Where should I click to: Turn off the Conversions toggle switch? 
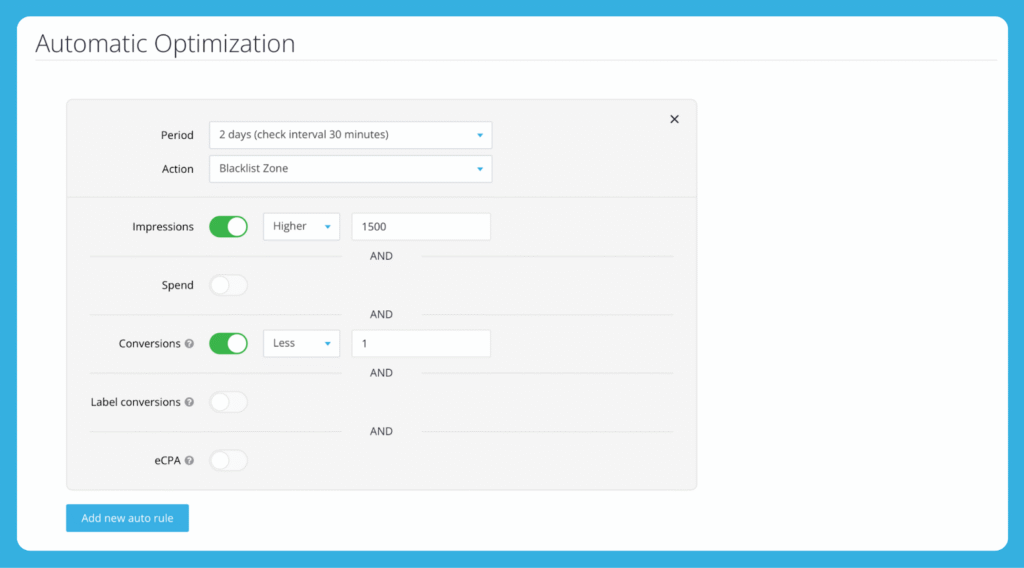coord(228,344)
